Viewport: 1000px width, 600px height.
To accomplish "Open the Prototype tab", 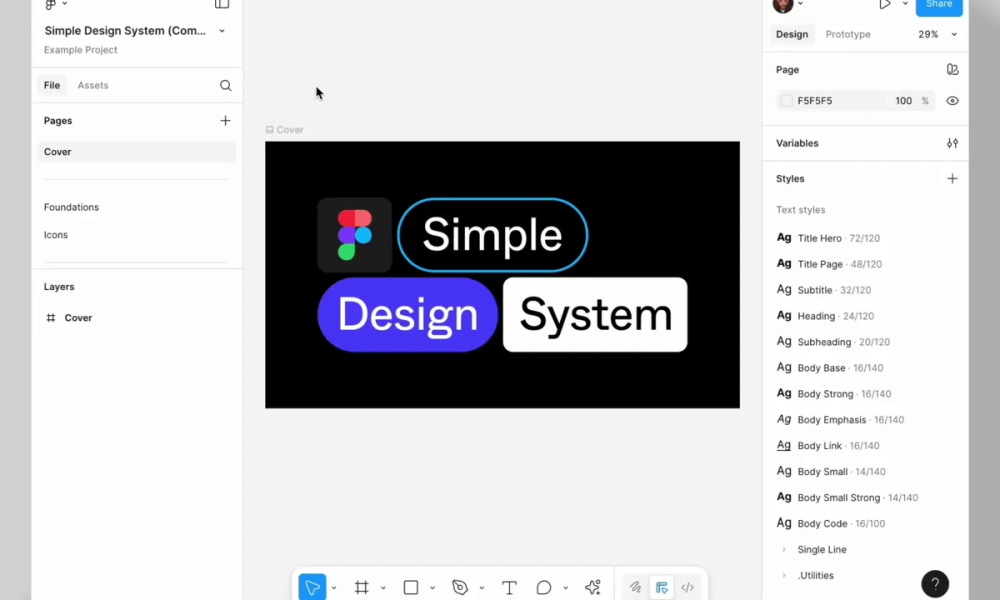I will [847, 35].
